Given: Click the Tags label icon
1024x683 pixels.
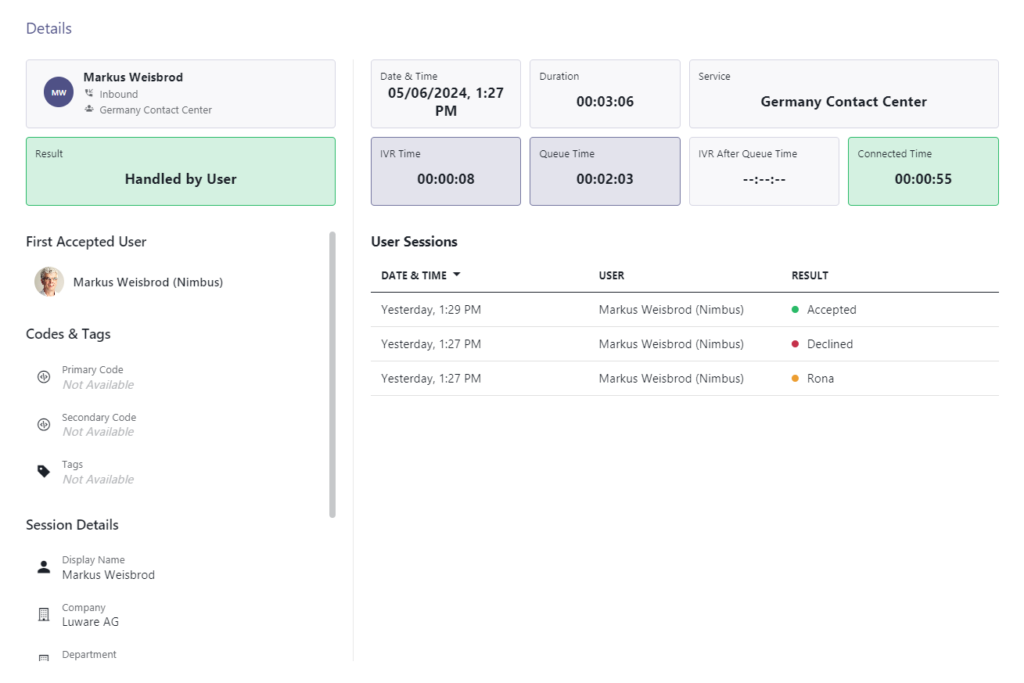Looking at the screenshot, I should tap(43, 471).
